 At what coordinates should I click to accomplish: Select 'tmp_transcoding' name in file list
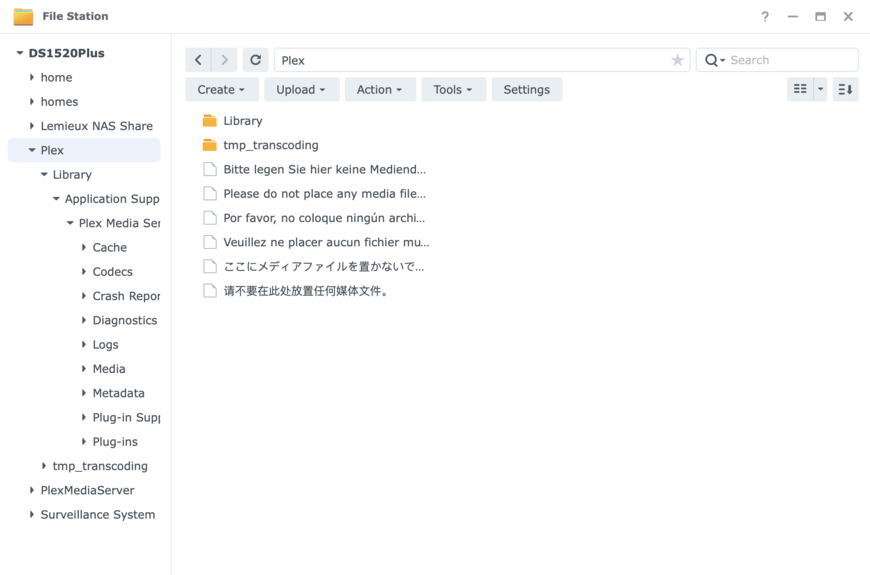click(271, 145)
